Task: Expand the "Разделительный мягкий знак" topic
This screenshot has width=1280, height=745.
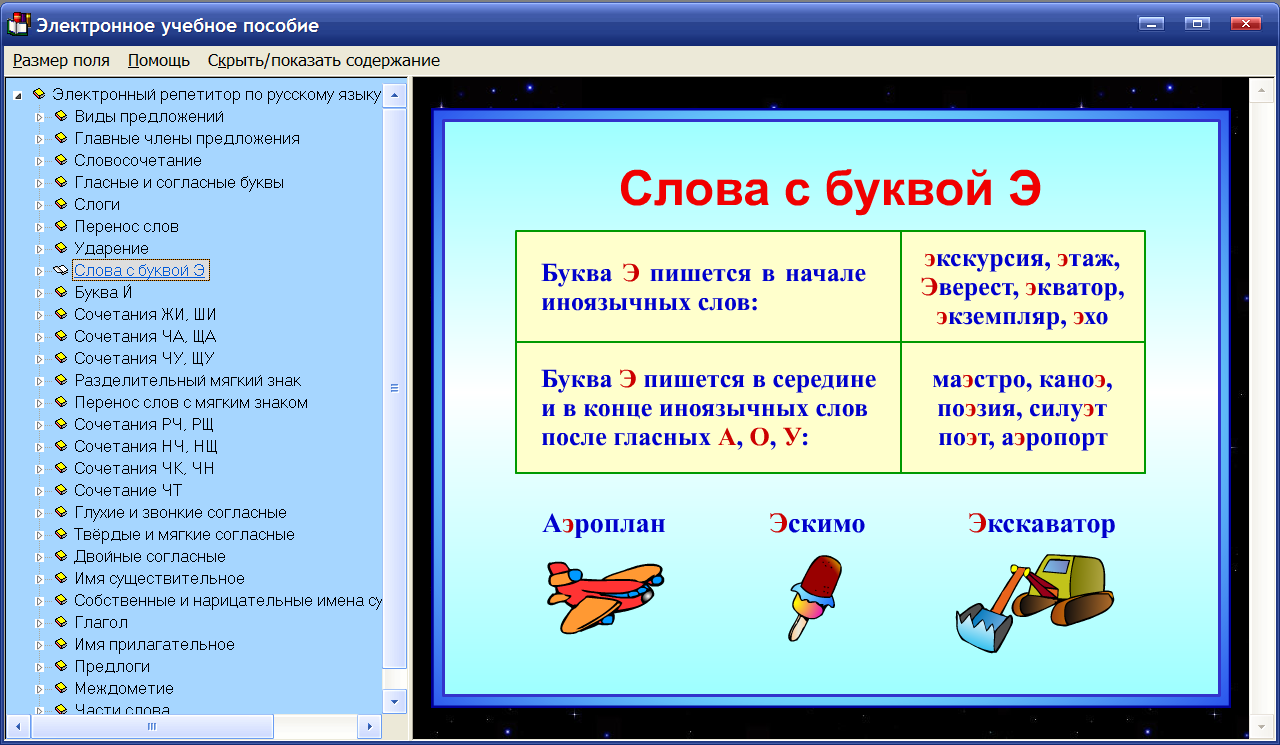Action: click(x=39, y=379)
